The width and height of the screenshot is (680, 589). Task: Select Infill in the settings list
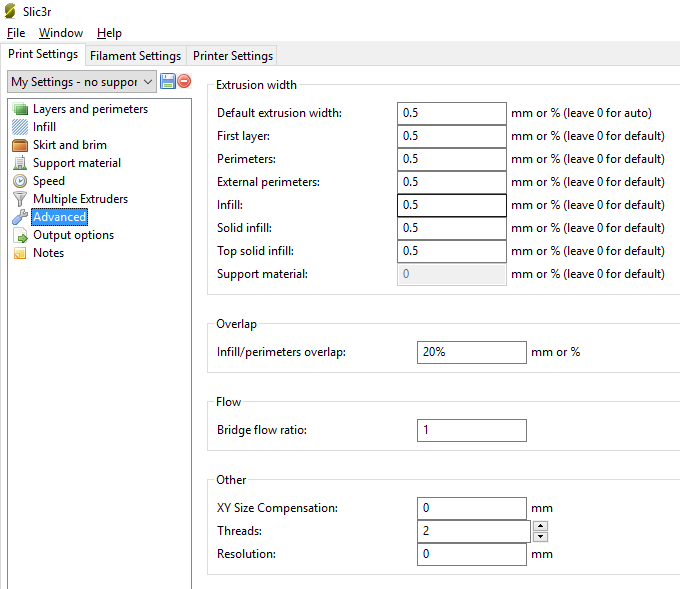(44, 127)
